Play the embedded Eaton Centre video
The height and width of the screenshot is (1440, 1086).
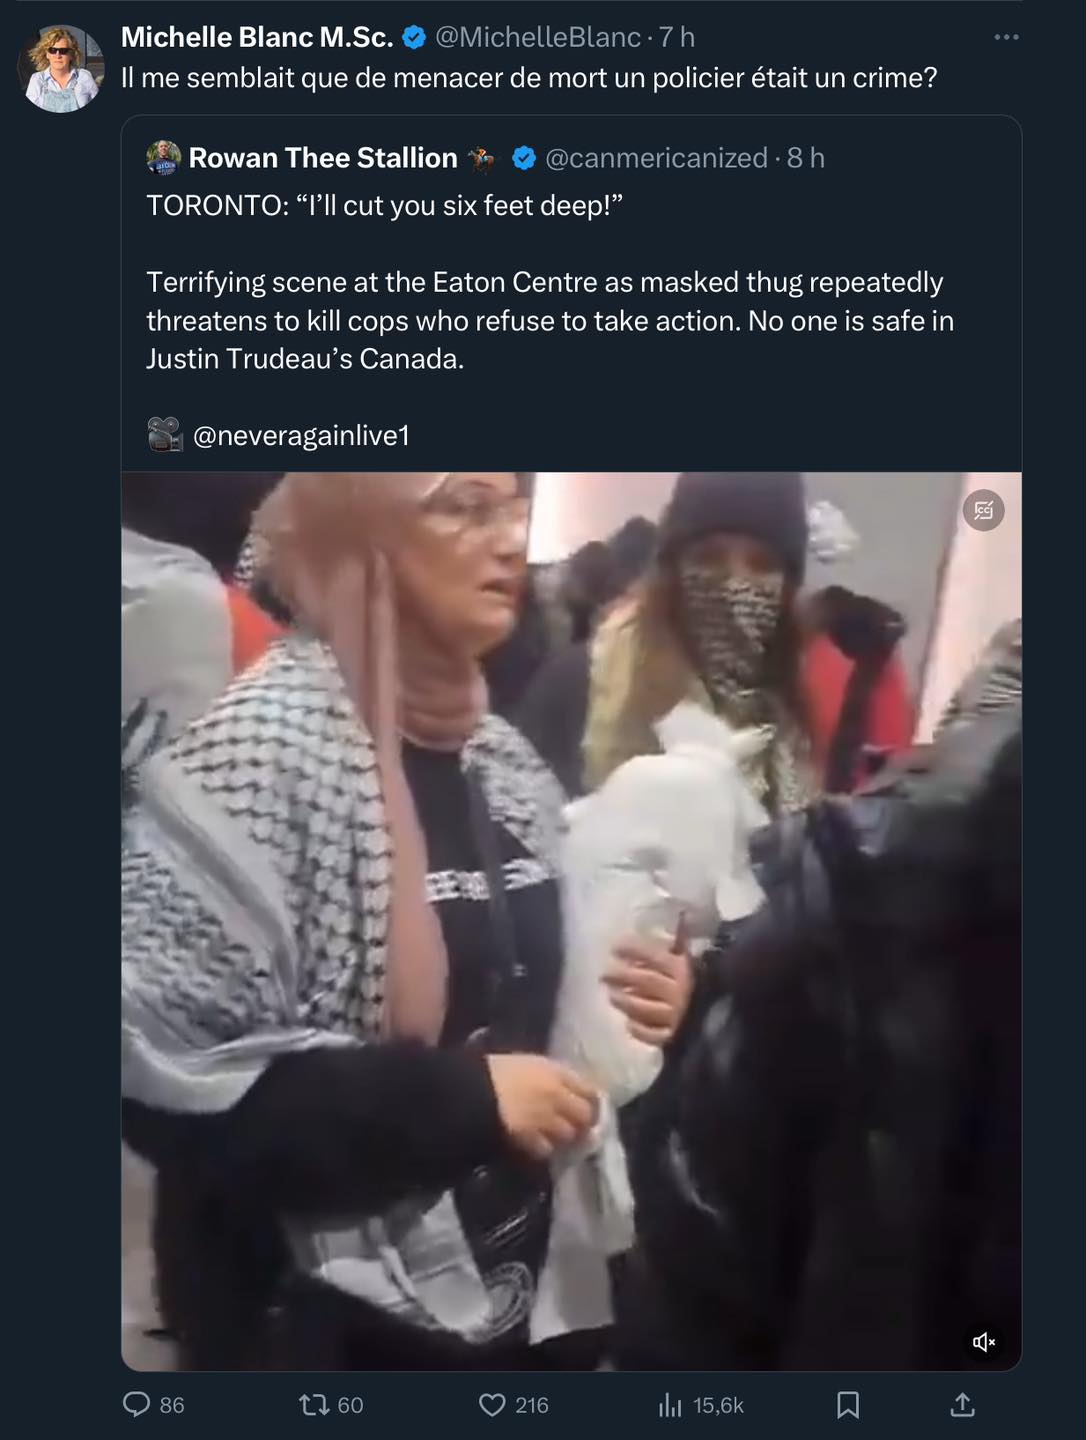[x=572, y=921]
